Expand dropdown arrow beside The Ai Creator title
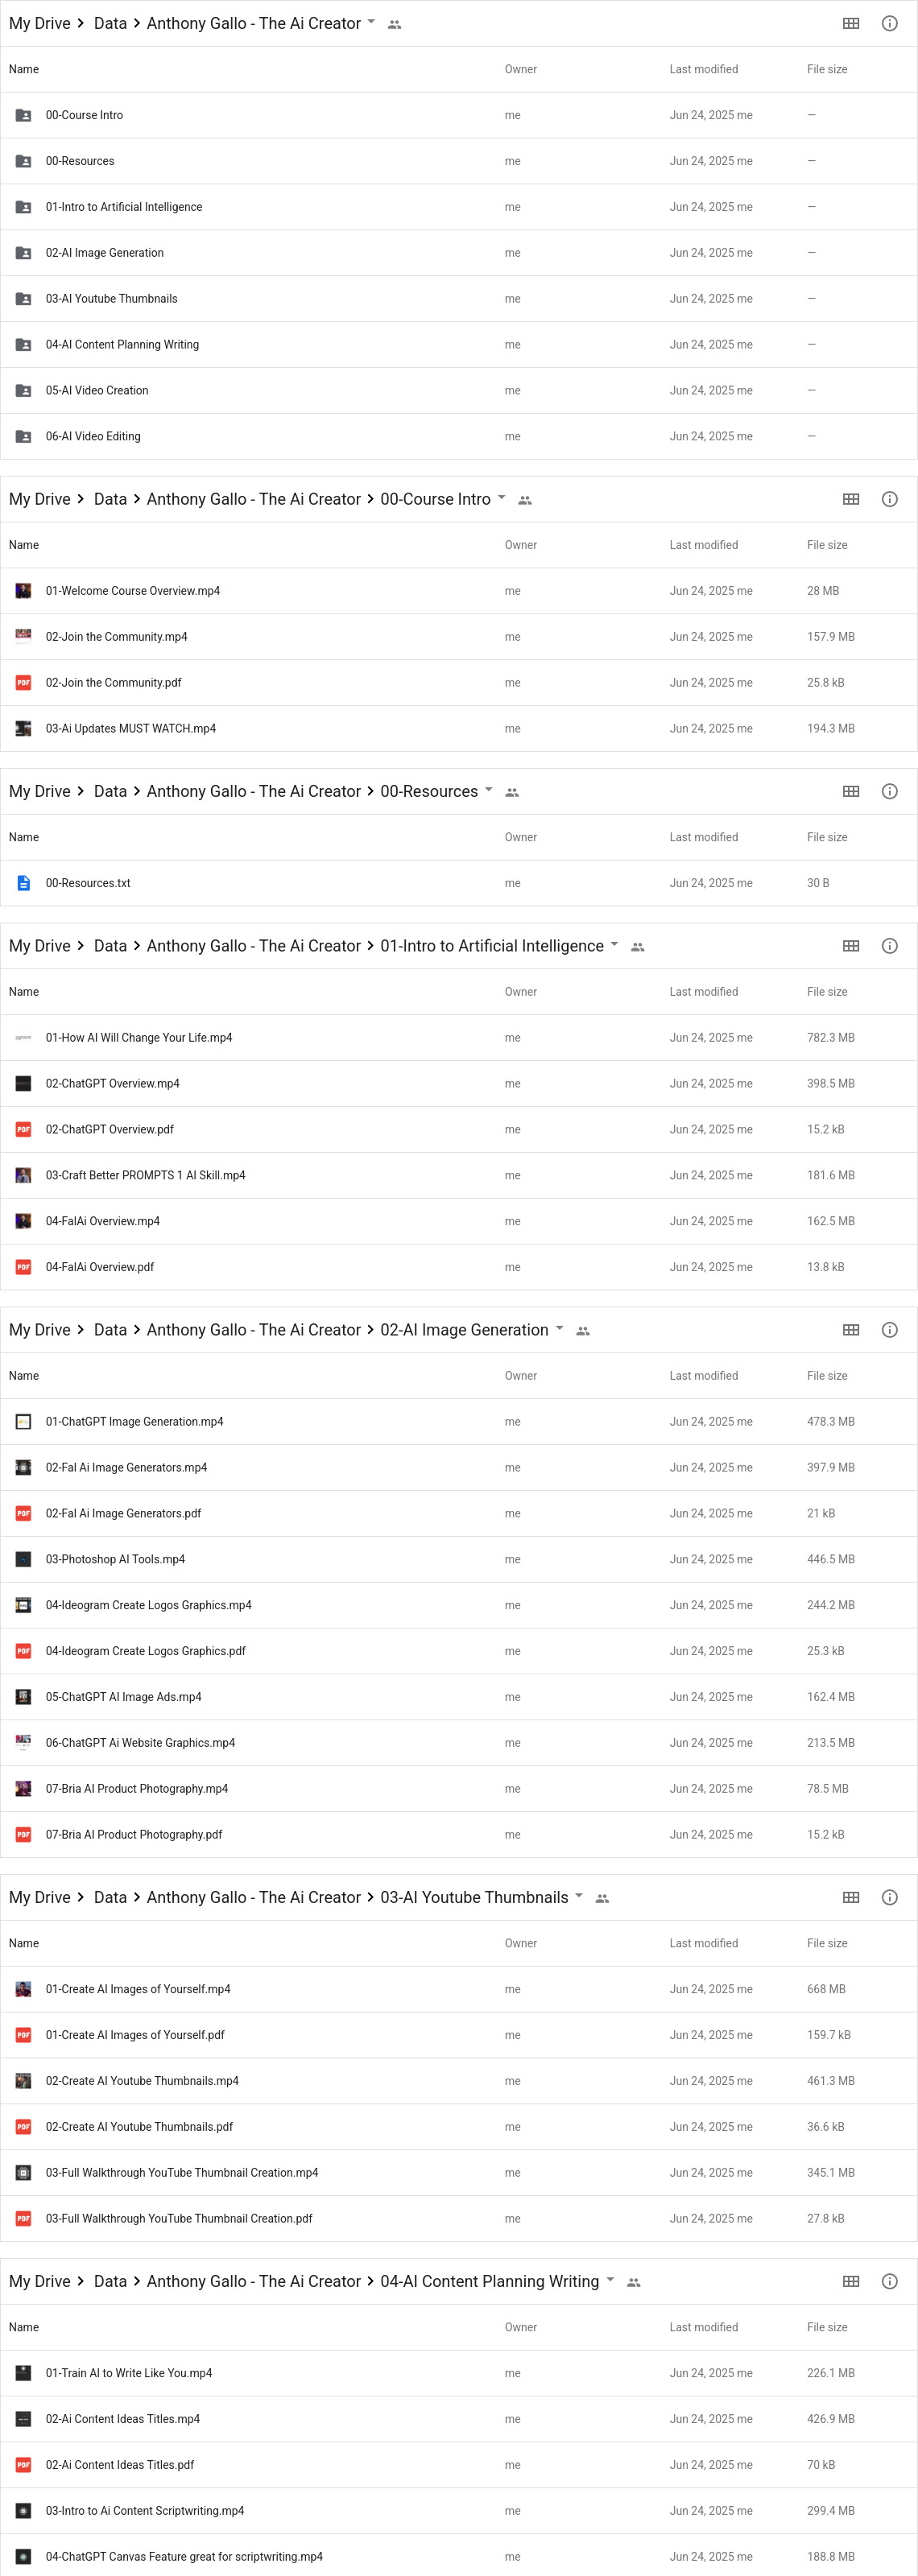This screenshot has height=2576, width=918. (x=371, y=21)
